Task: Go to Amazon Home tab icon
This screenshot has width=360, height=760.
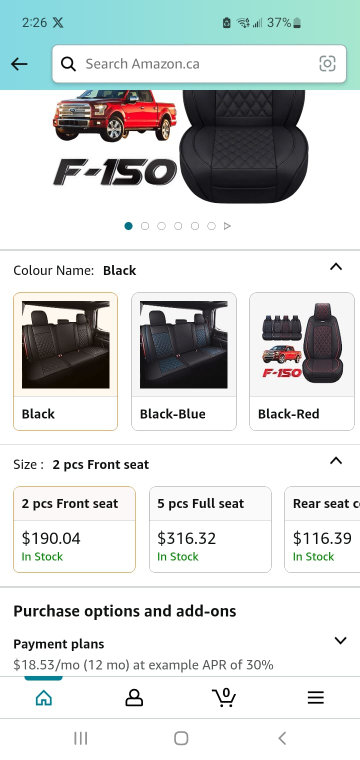Action: point(44,697)
